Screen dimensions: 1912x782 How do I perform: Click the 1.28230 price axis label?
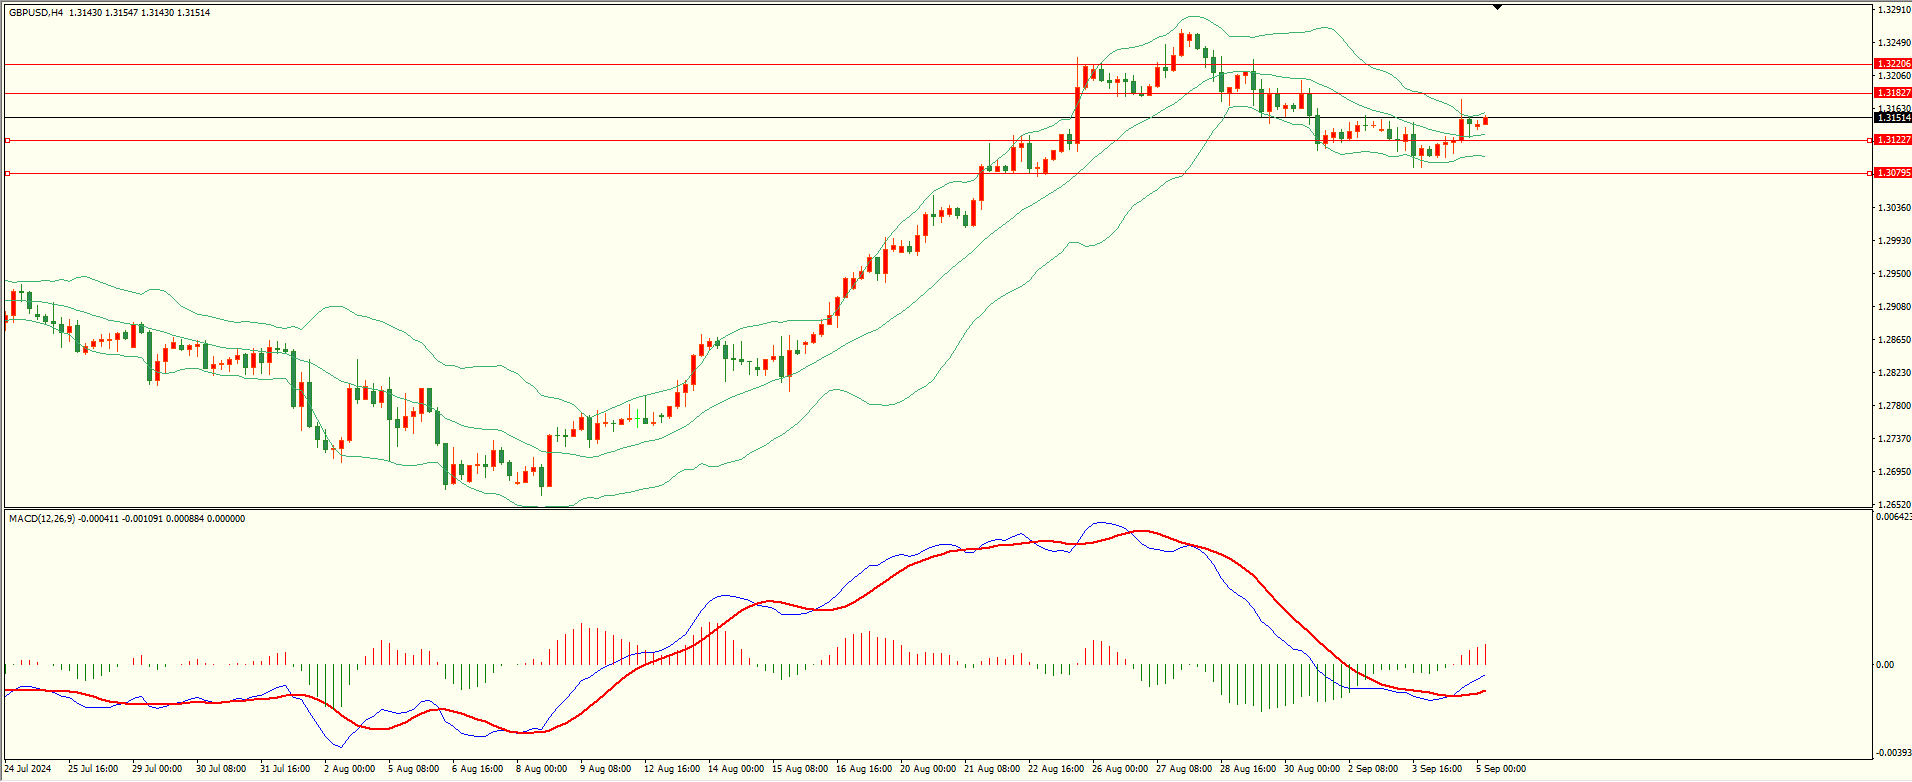click(1894, 373)
